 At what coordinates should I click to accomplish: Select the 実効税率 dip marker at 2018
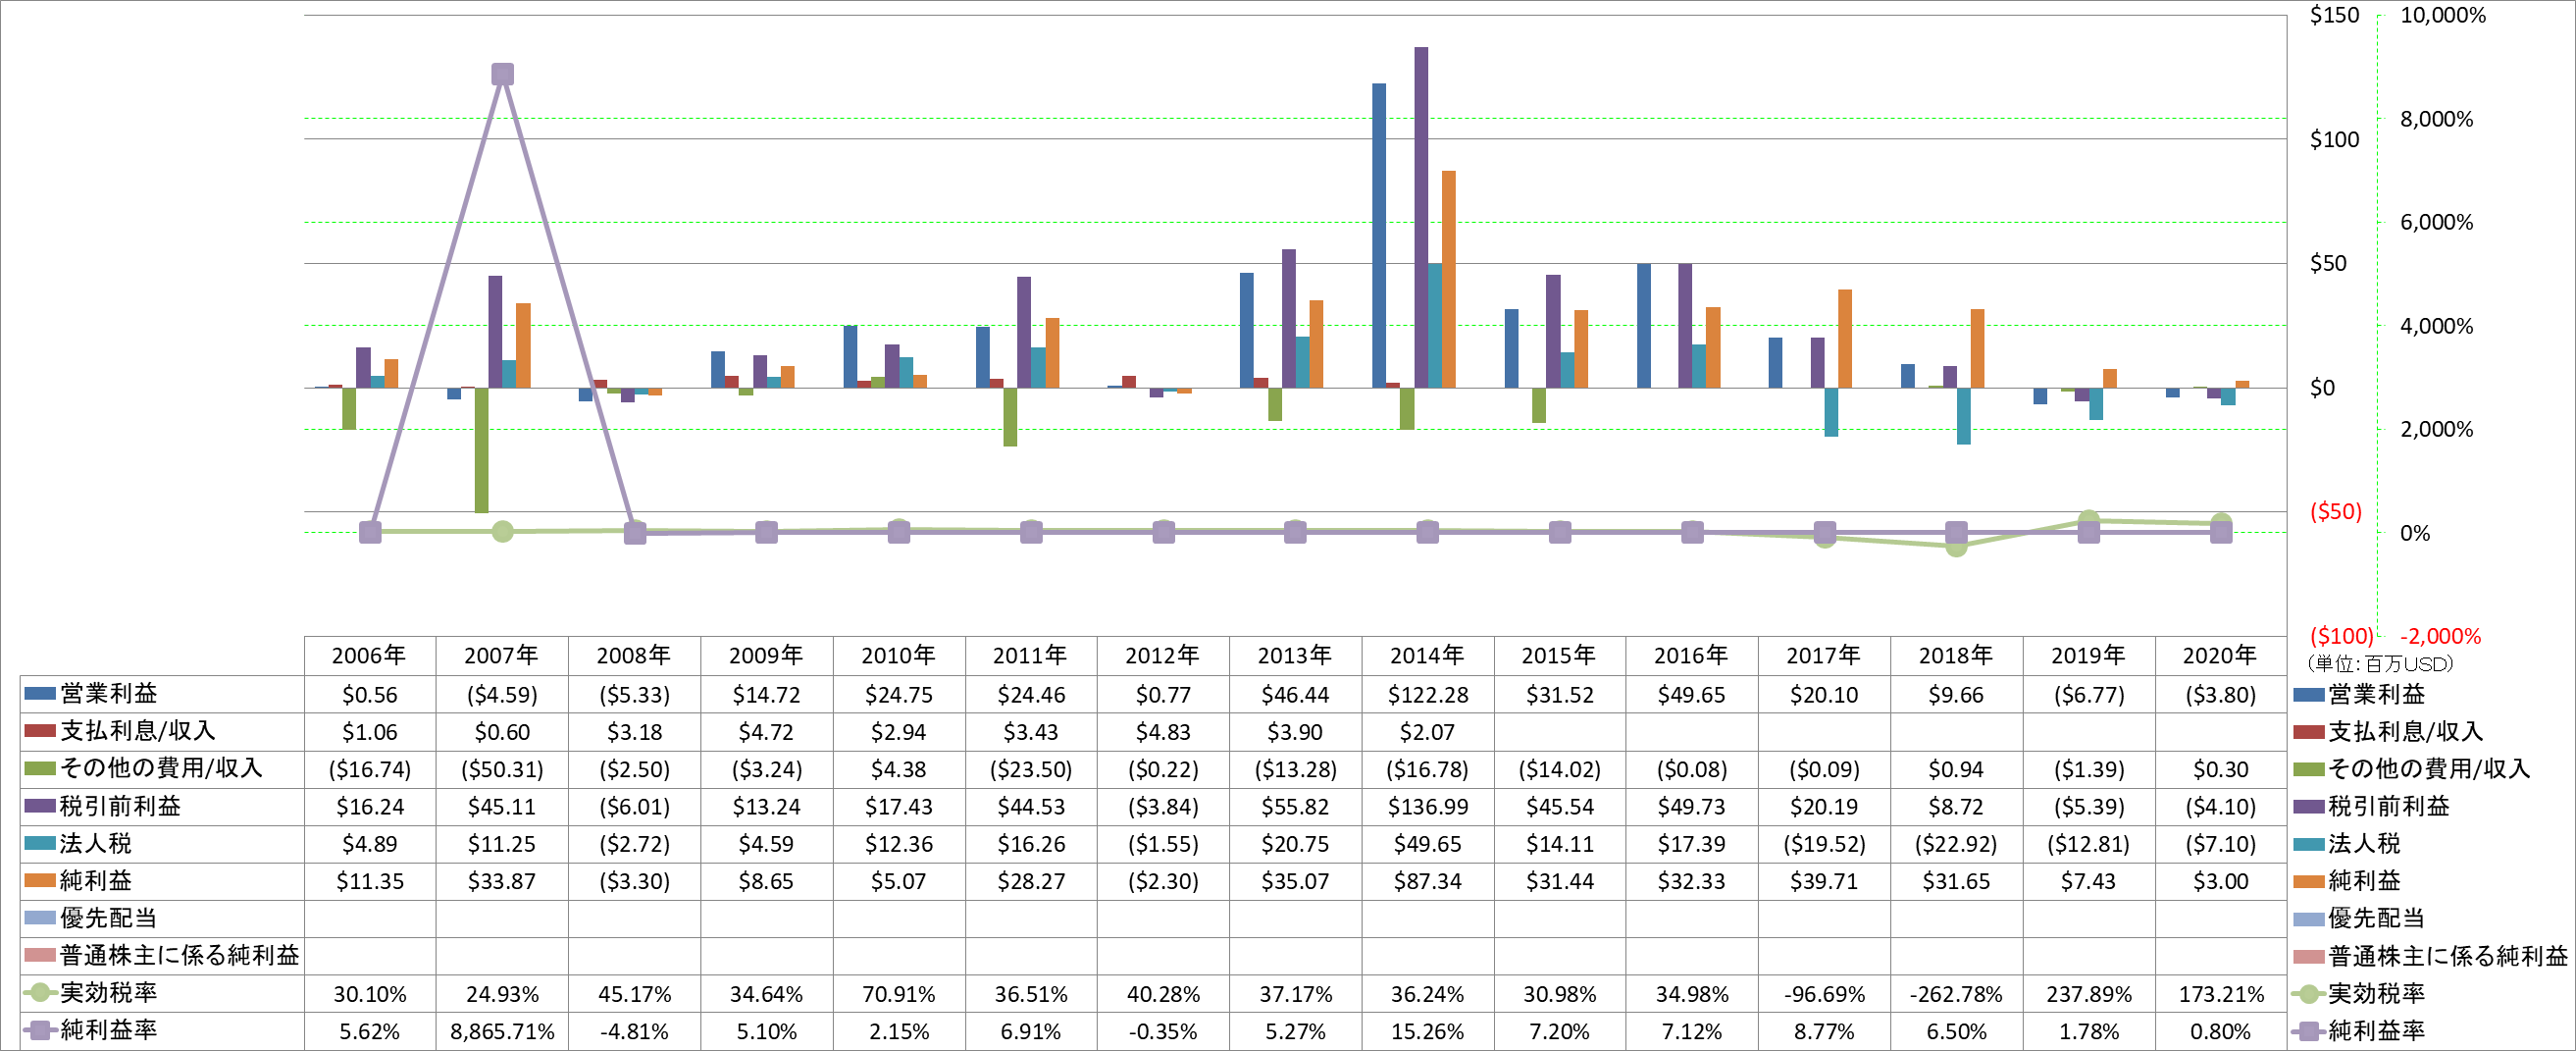pos(1957,546)
